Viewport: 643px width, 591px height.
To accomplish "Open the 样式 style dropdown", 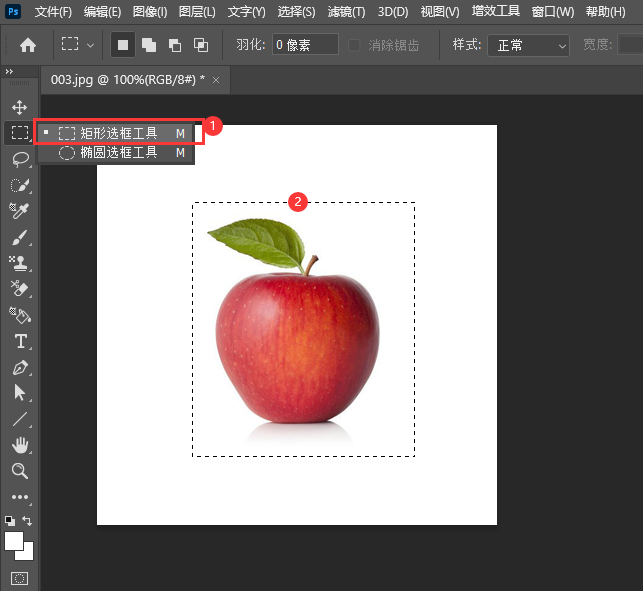I will coord(528,45).
